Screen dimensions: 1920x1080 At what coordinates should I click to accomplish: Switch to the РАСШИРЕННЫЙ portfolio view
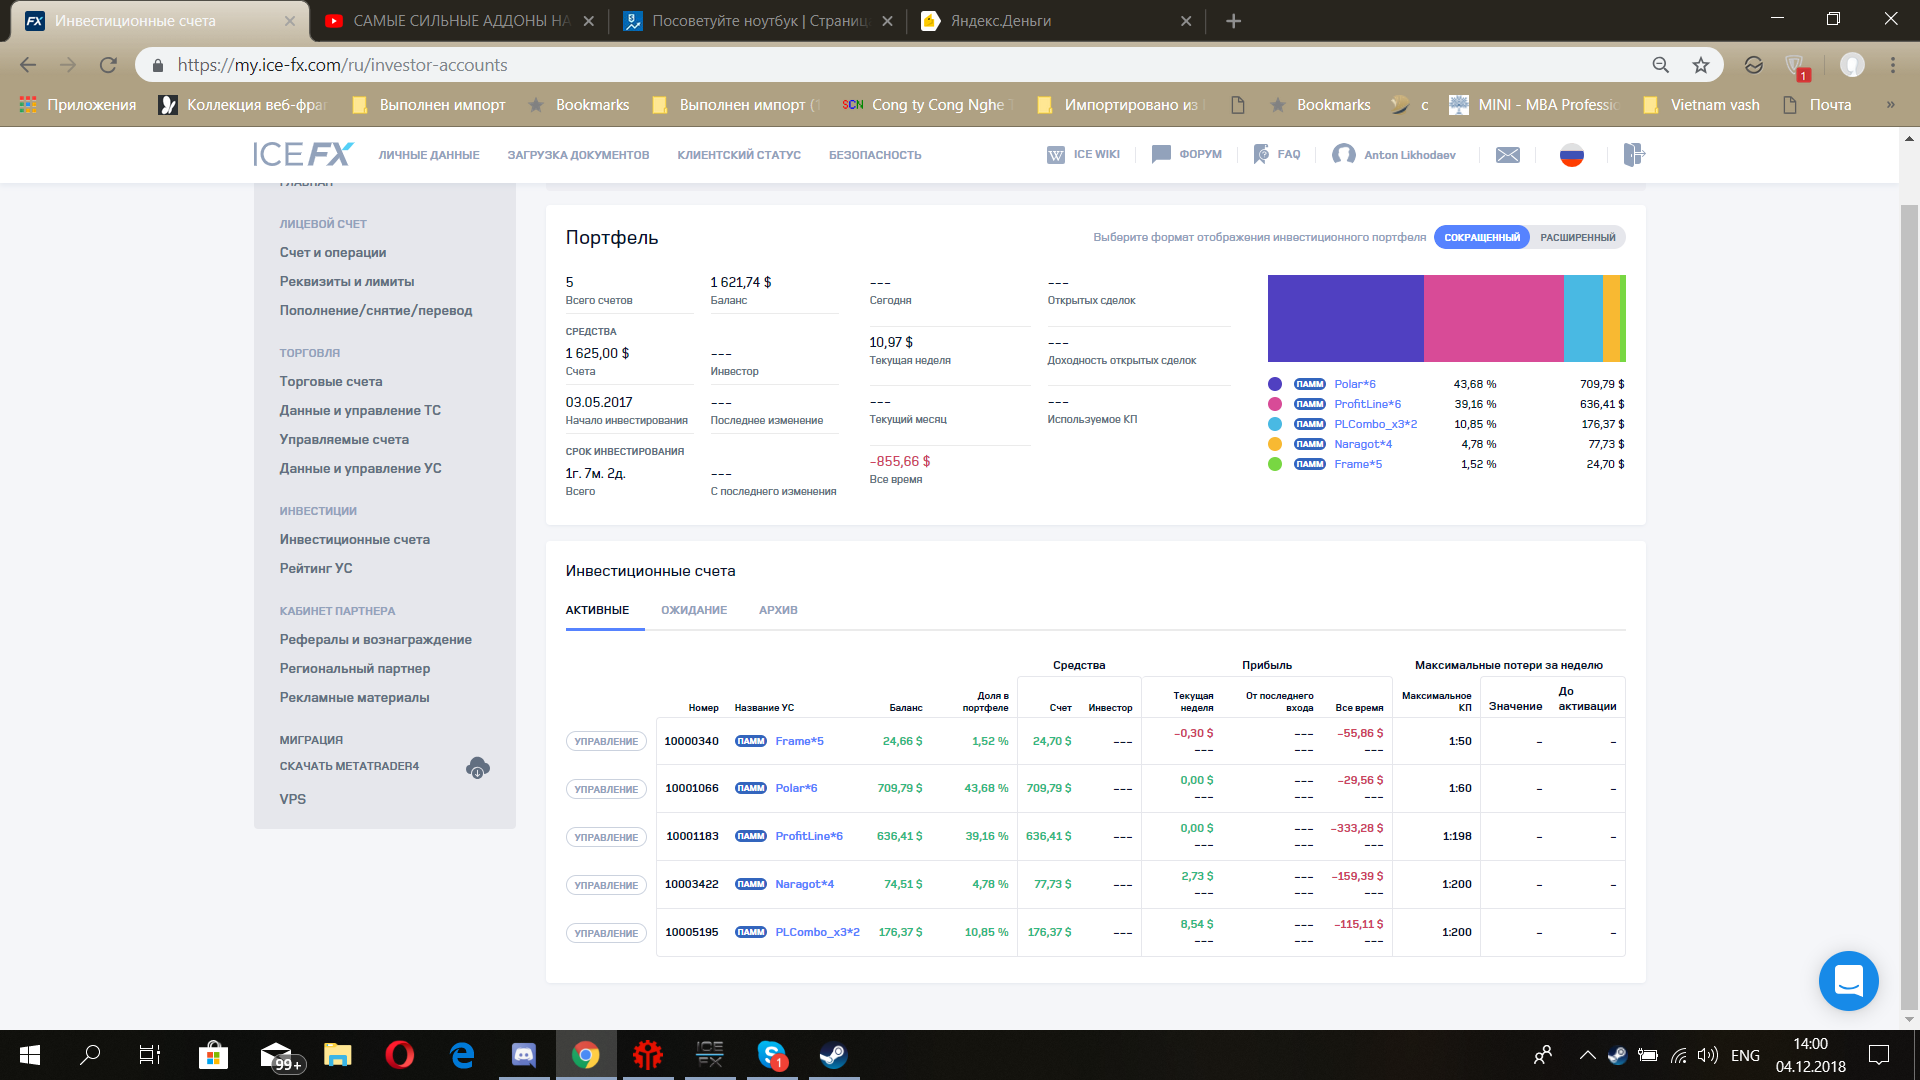pos(1577,238)
